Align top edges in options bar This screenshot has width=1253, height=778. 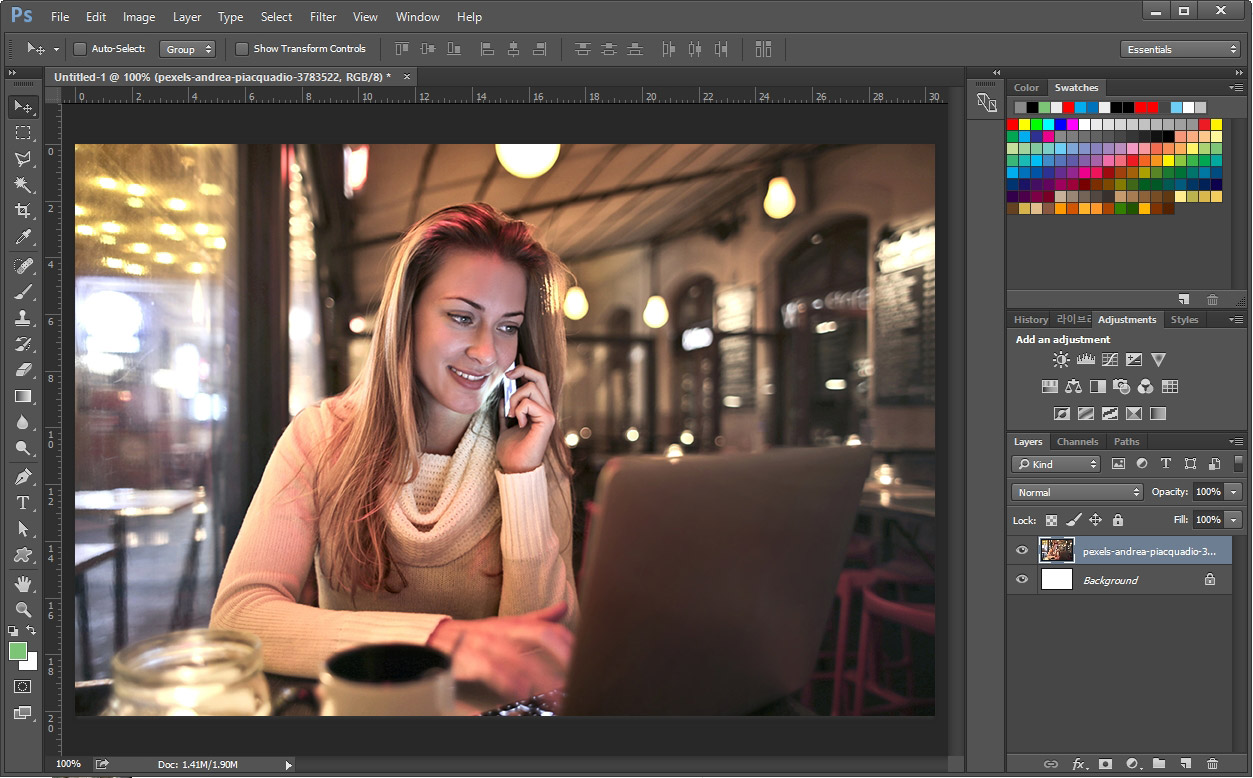(x=402, y=48)
